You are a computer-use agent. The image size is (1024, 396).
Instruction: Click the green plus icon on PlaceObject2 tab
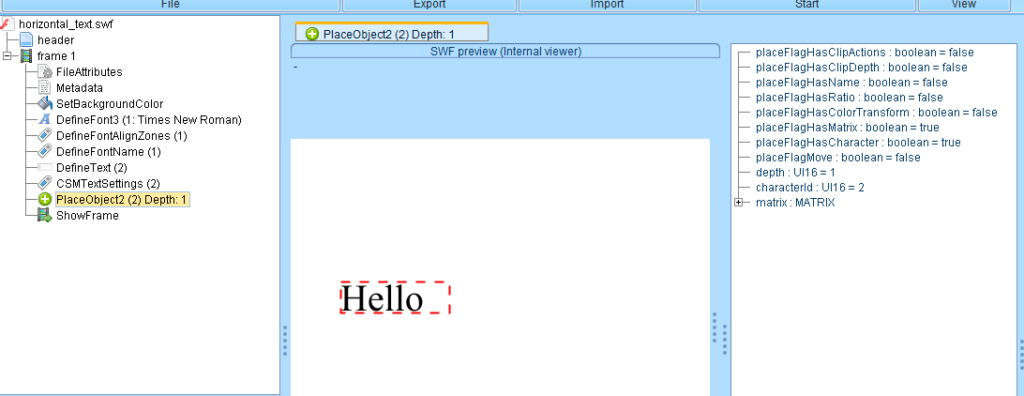312,34
